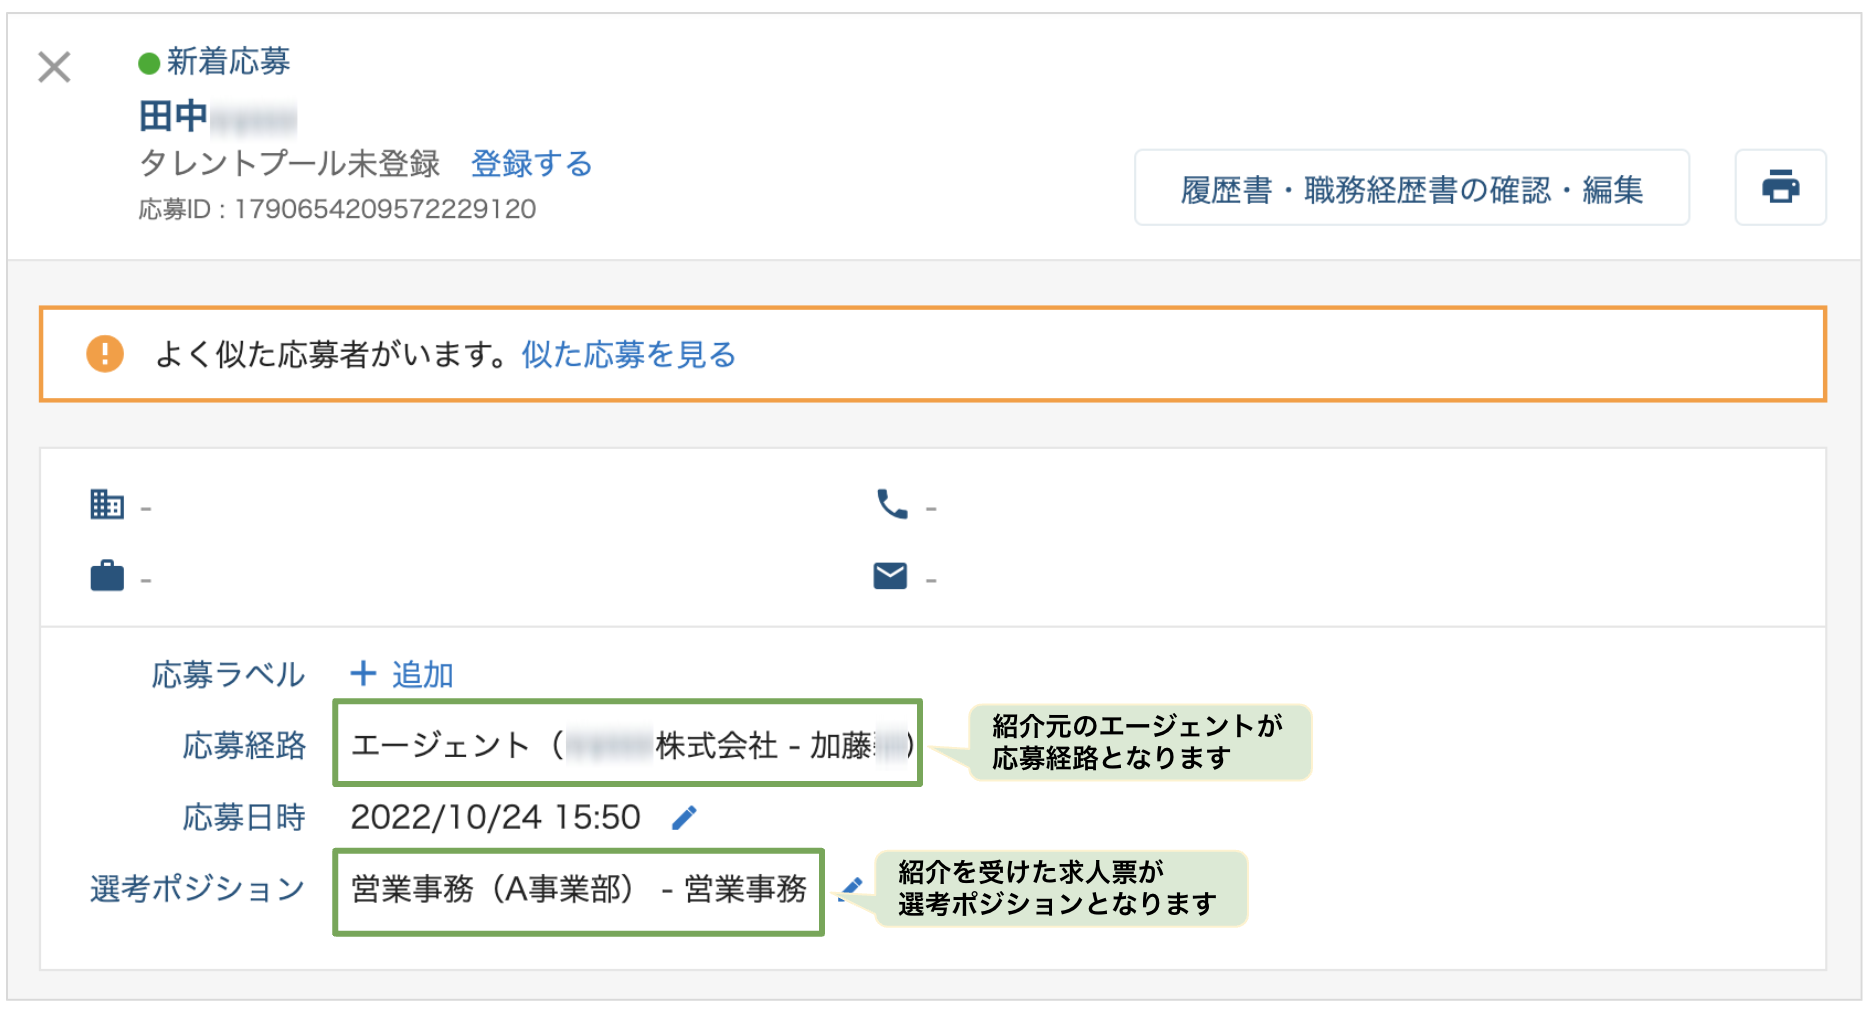Click the application datetime 2022/10/24 15:50
The image size is (1872, 1014).
point(495,818)
